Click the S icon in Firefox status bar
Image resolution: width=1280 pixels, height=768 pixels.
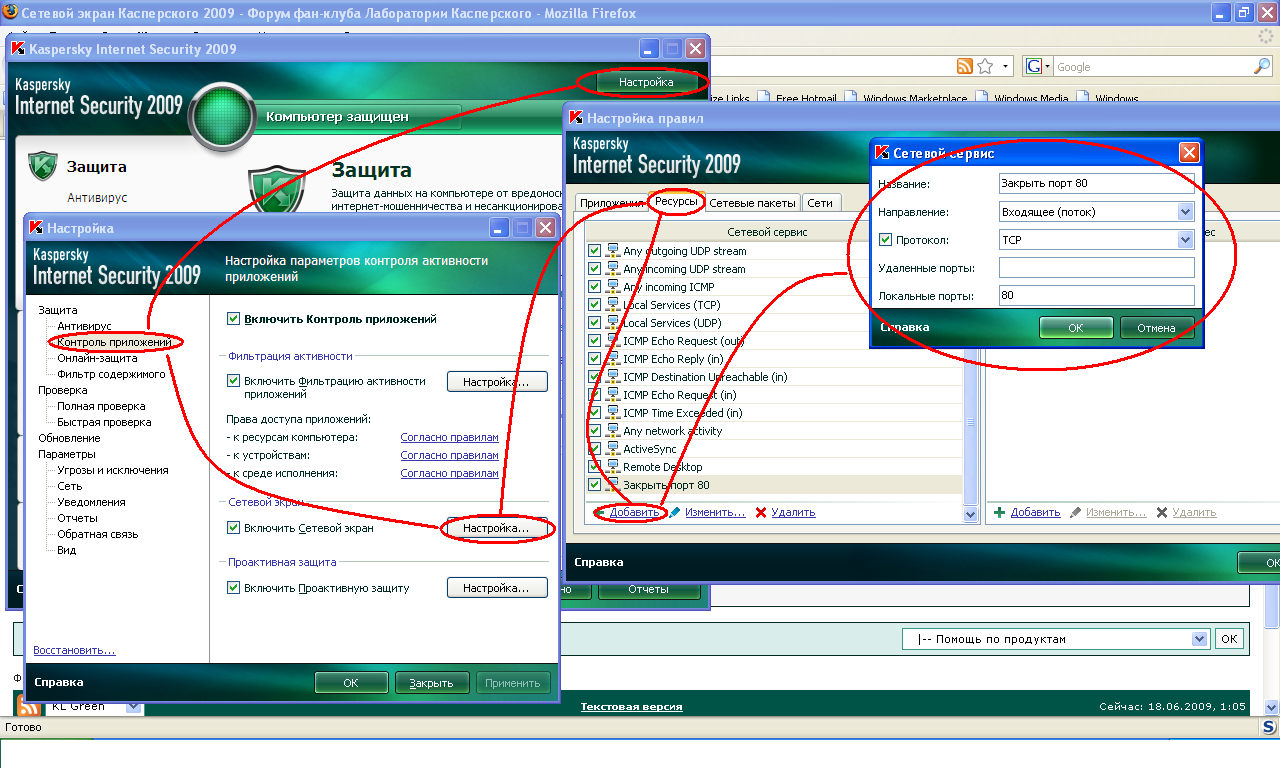tap(1268, 727)
